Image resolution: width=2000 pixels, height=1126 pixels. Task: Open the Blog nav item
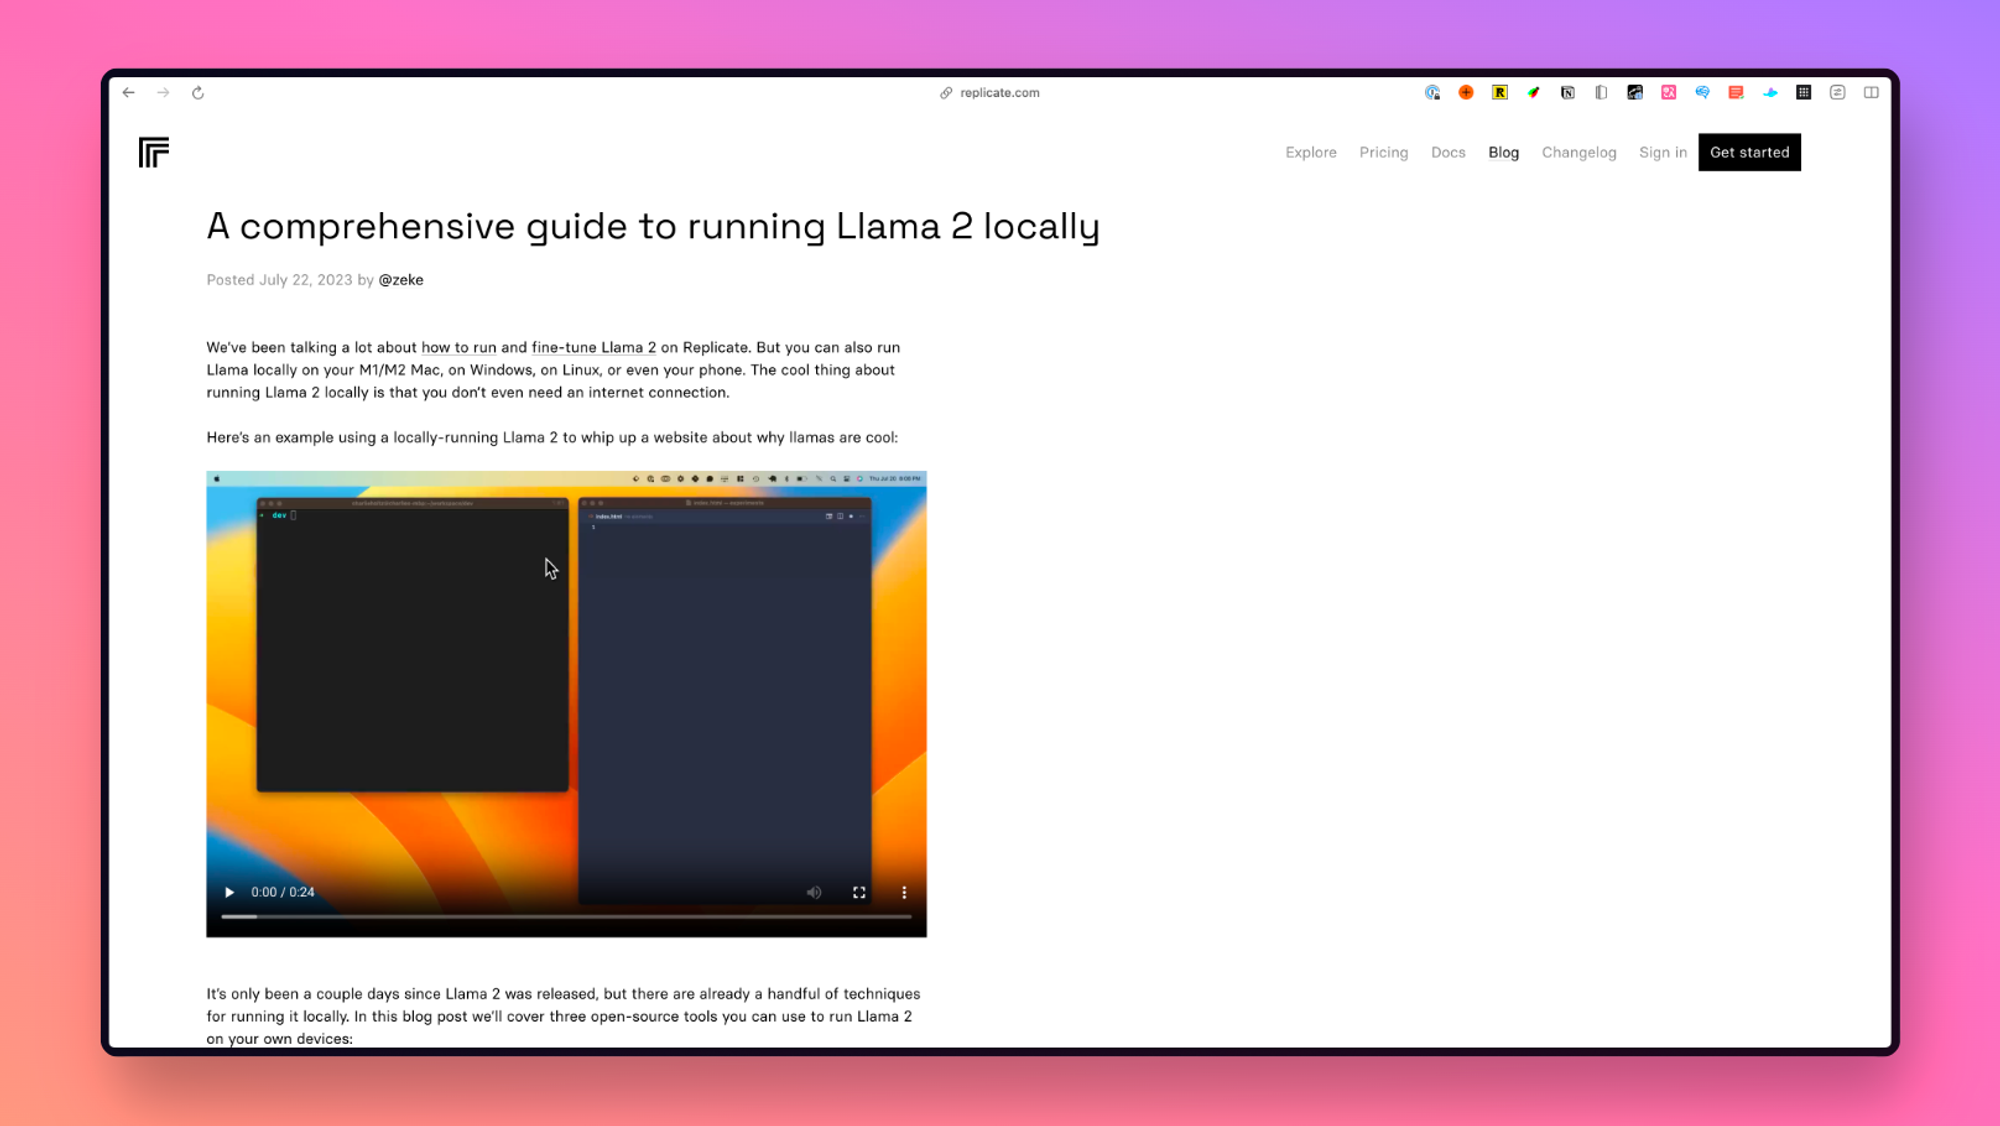[x=1503, y=152]
